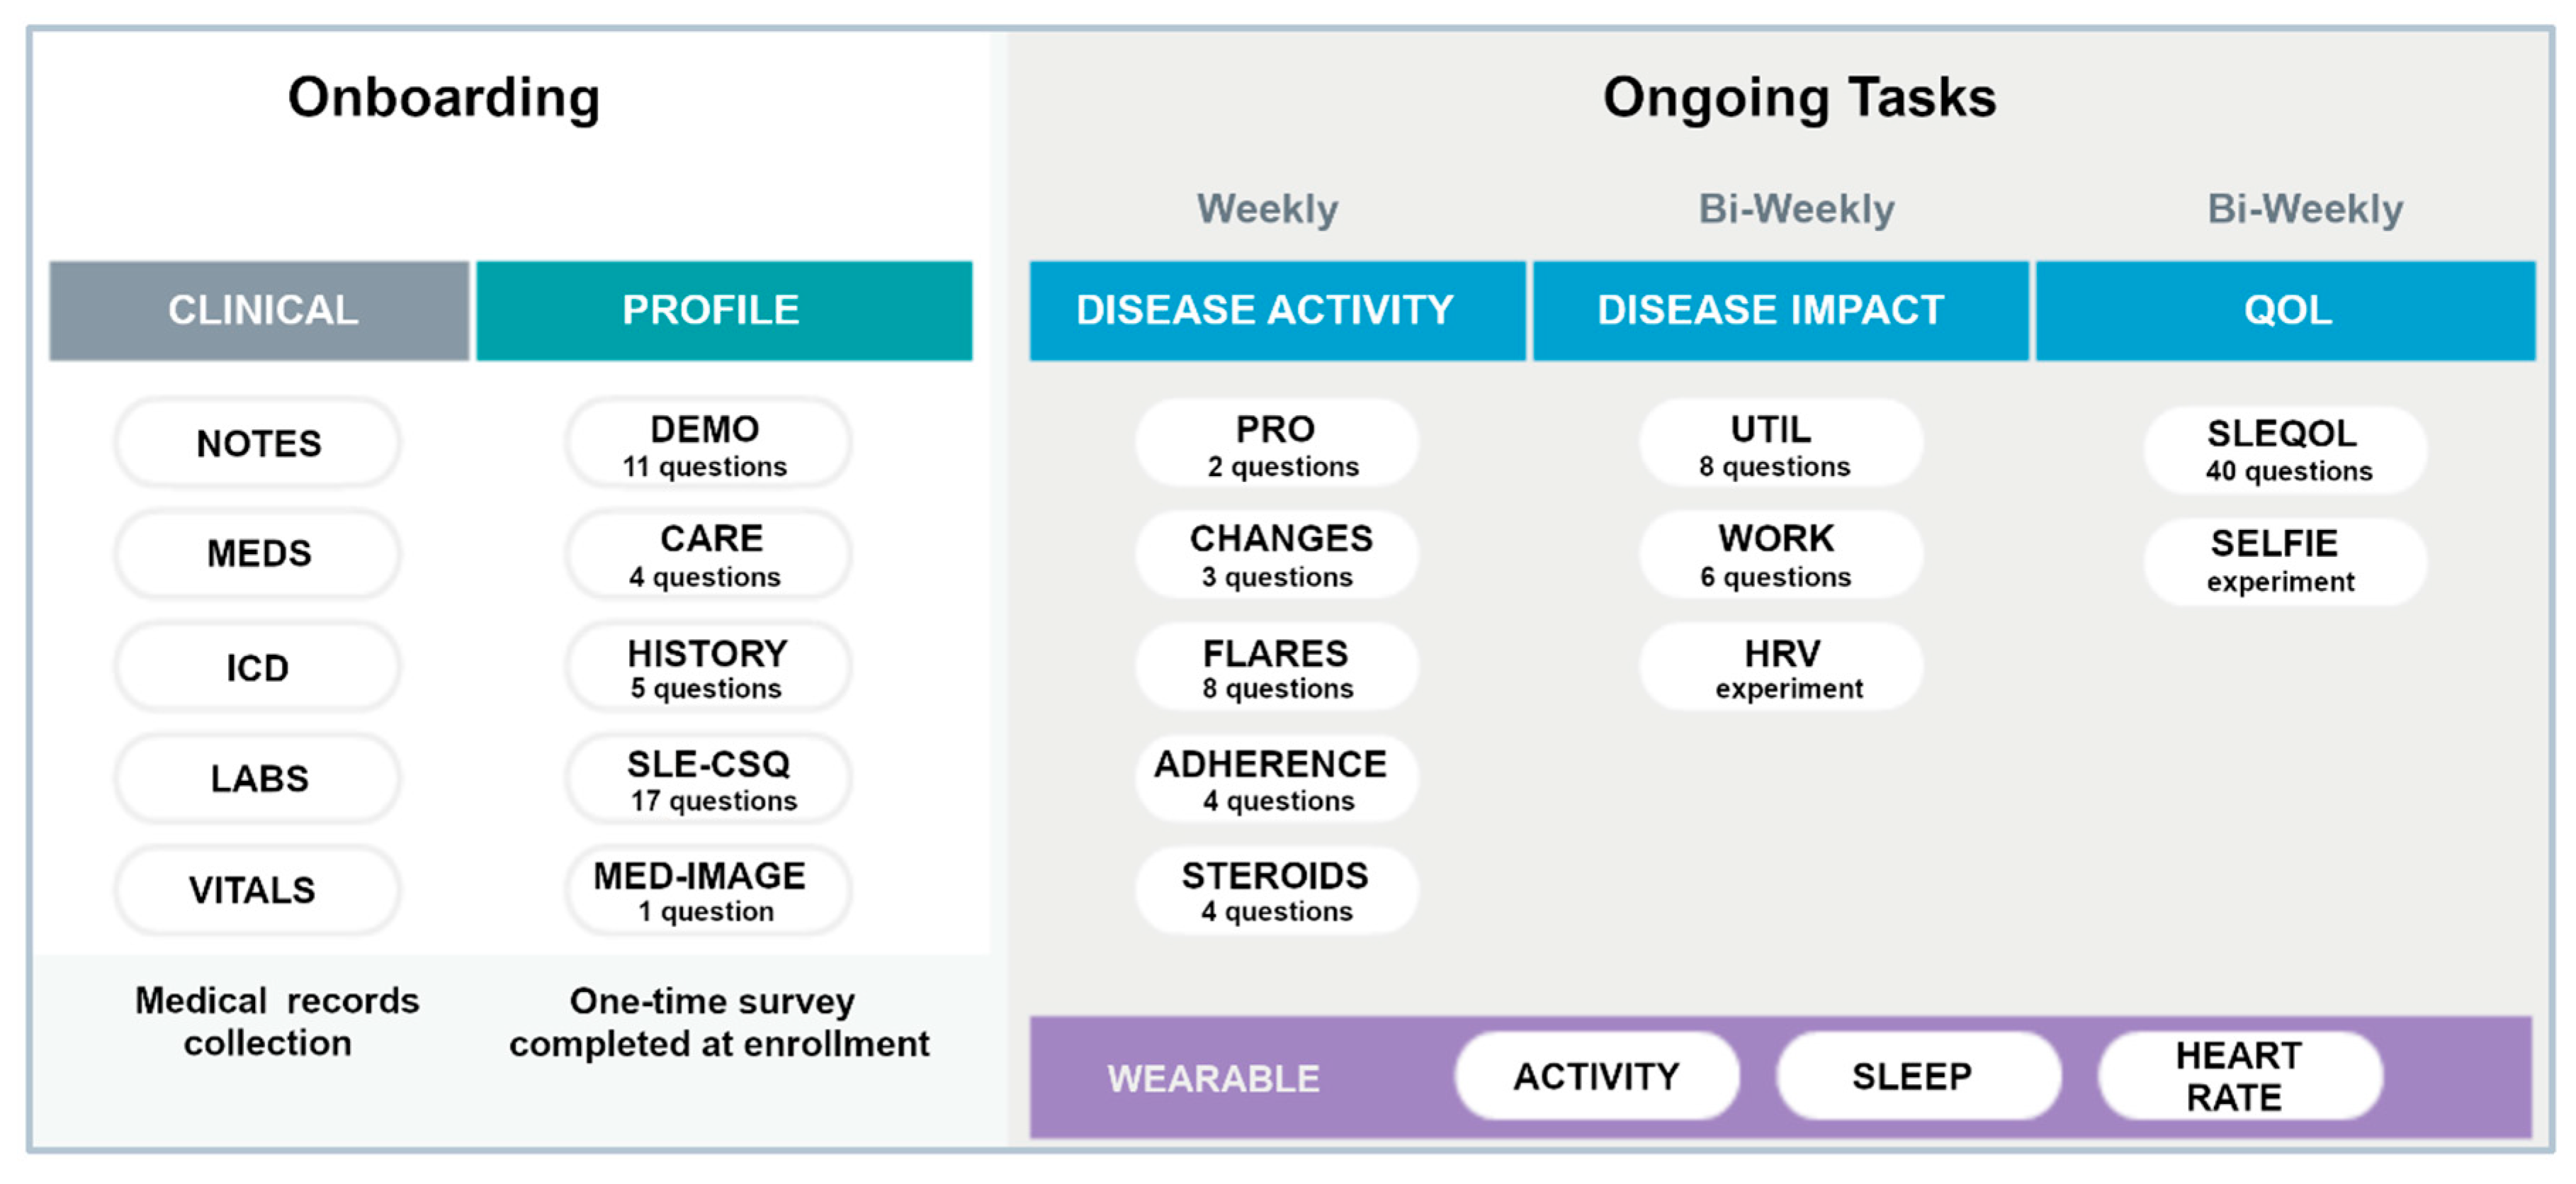Select the CLINICAL header tab
The width and height of the screenshot is (2576, 1184).
[259, 310]
